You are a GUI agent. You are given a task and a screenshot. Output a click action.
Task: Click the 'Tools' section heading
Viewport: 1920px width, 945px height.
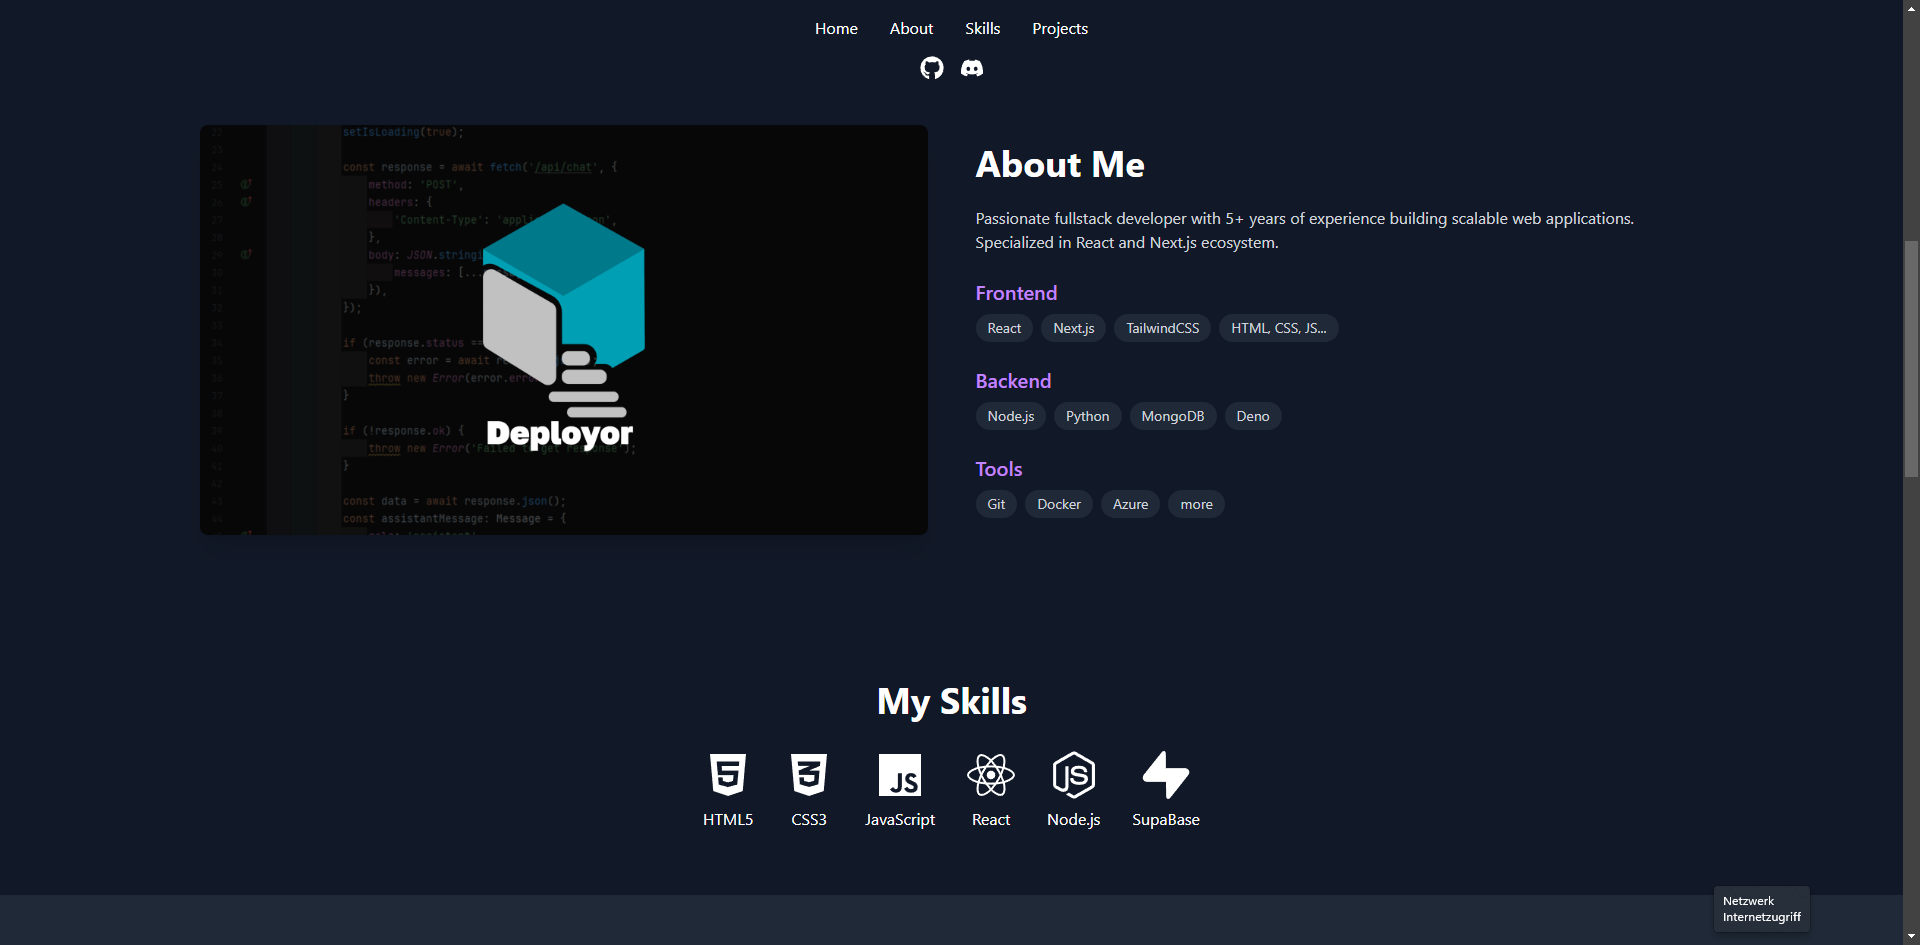(999, 469)
